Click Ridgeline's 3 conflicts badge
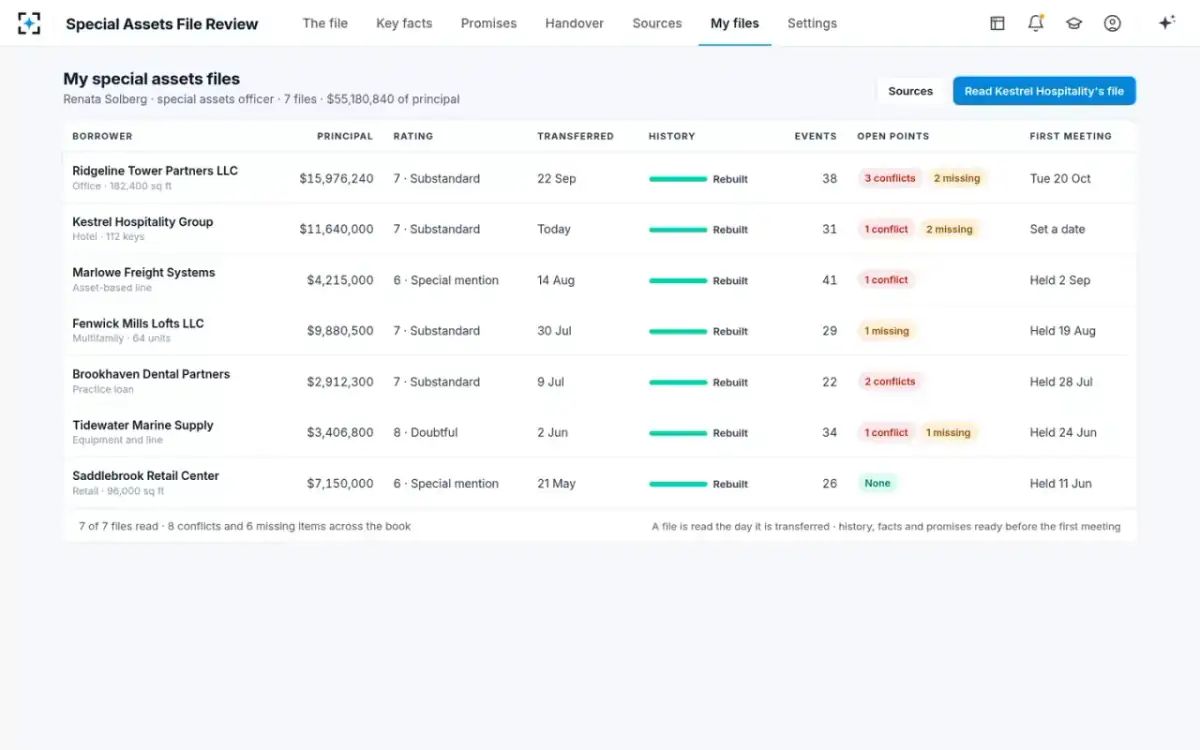 pos(890,178)
